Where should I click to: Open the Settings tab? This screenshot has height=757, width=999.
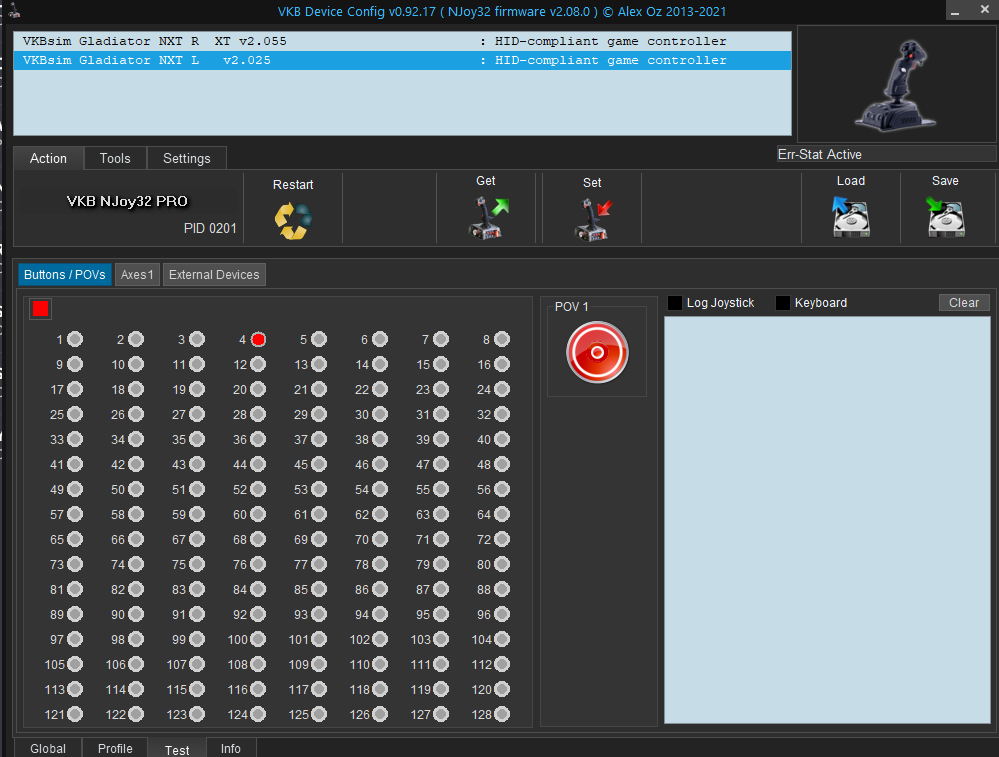[187, 158]
